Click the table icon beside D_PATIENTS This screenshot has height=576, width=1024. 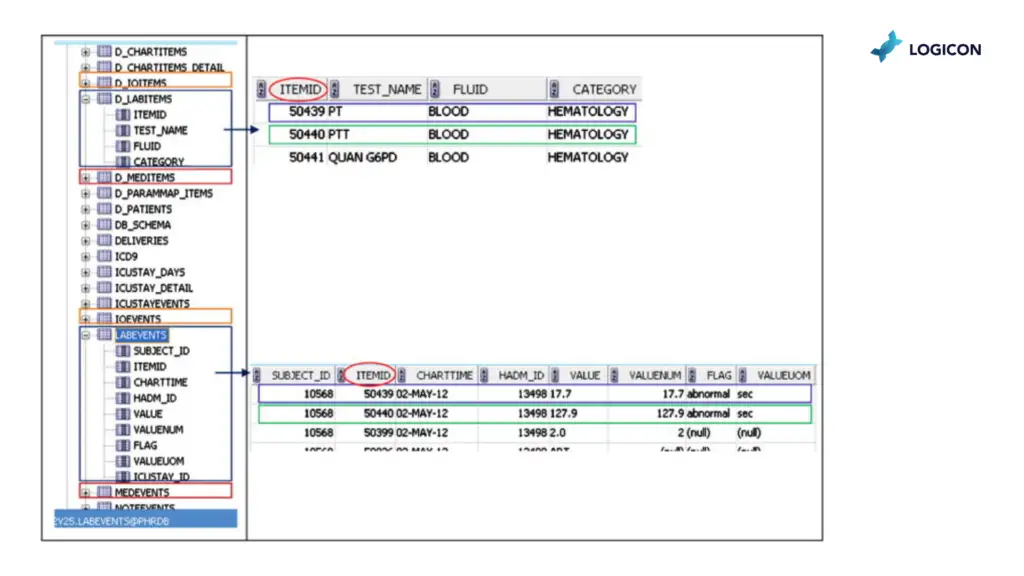pyautogui.click(x=104, y=209)
